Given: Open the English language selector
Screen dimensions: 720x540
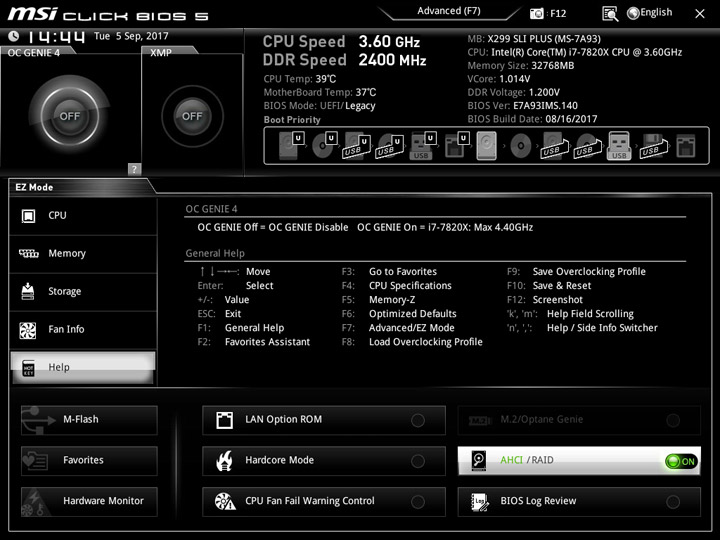Looking at the screenshot, I should (650, 13).
